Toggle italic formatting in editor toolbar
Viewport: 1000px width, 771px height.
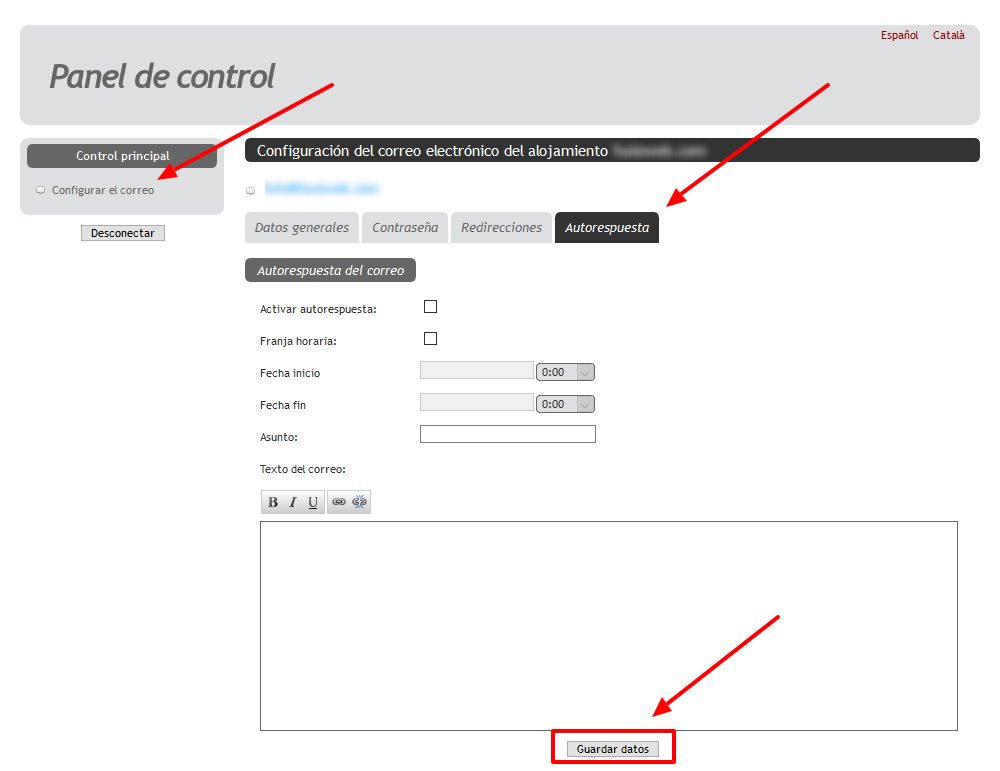(293, 502)
